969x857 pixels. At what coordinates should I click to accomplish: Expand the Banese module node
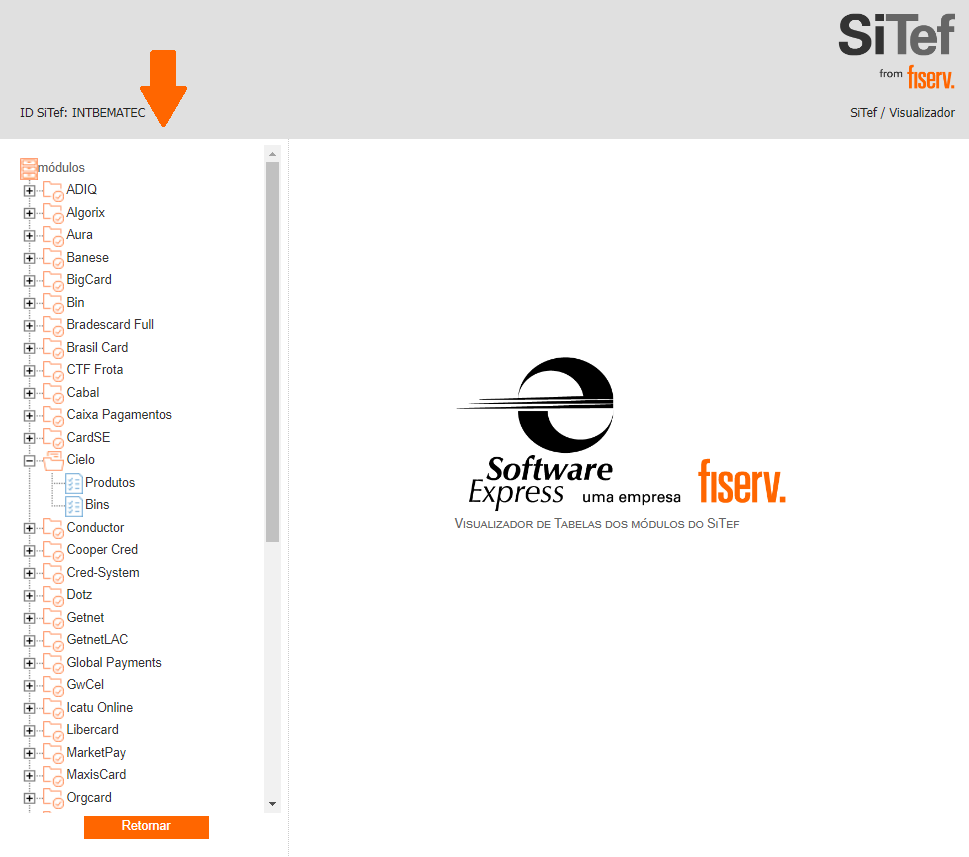point(29,258)
